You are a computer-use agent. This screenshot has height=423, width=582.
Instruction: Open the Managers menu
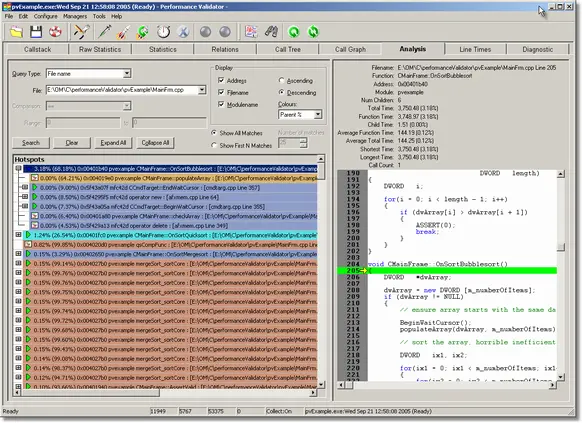[75, 16]
